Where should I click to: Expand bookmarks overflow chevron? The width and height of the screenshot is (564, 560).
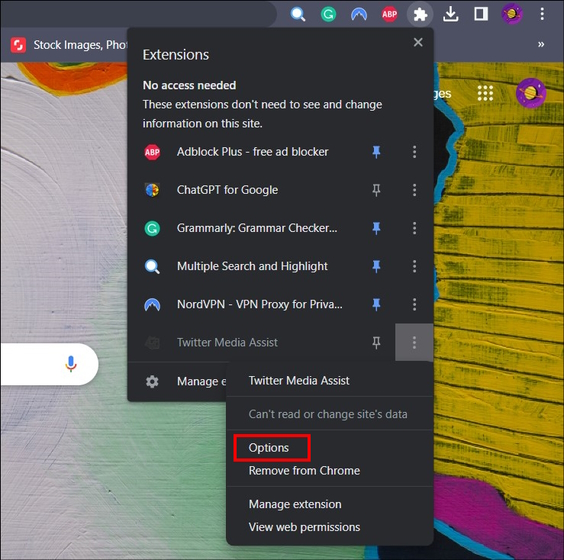(x=541, y=45)
